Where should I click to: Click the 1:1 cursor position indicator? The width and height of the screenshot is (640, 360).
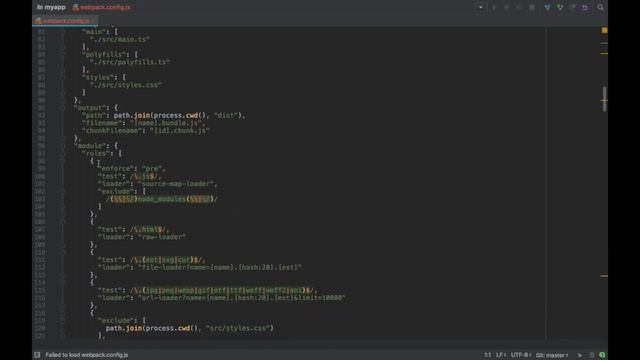487,355
